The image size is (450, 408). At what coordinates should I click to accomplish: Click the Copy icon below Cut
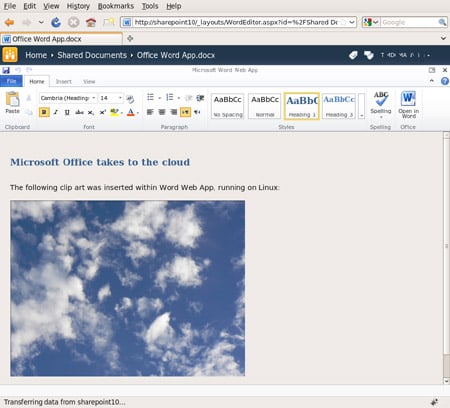click(x=29, y=112)
